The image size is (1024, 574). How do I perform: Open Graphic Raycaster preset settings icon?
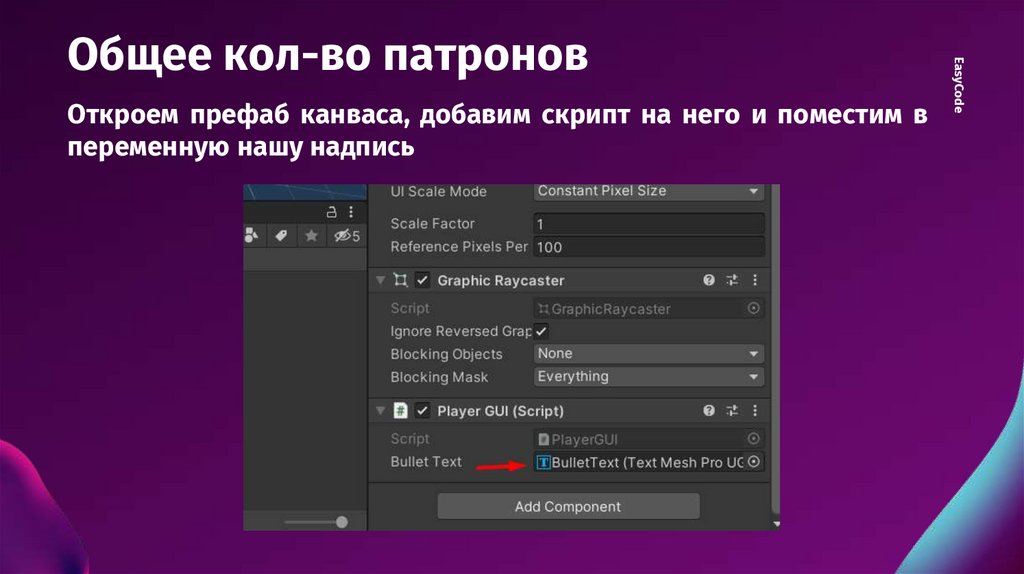coord(732,280)
